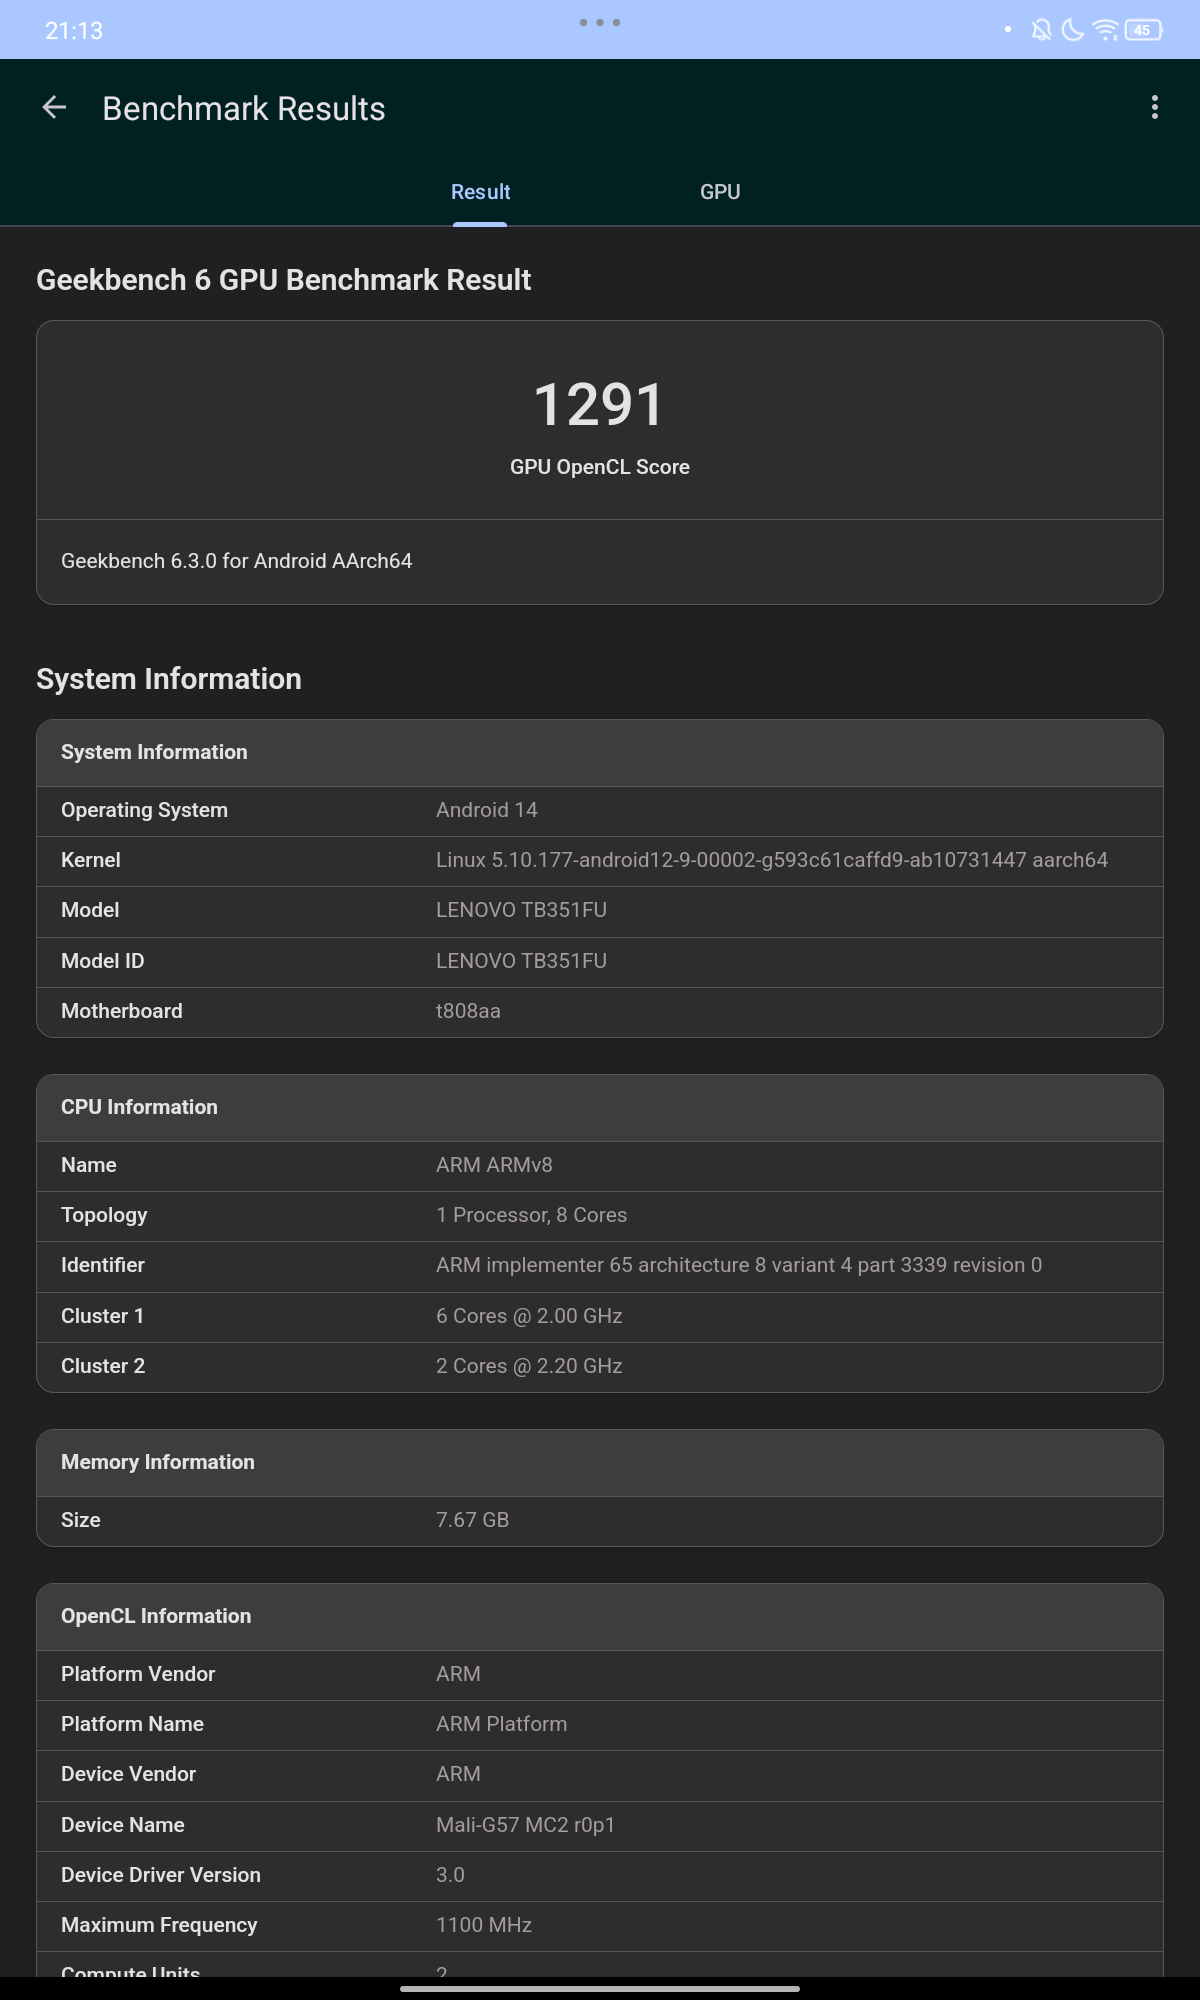This screenshot has height=2000, width=1200.
Task: Tap the home gesture bar
Action: coord(600,1989)
